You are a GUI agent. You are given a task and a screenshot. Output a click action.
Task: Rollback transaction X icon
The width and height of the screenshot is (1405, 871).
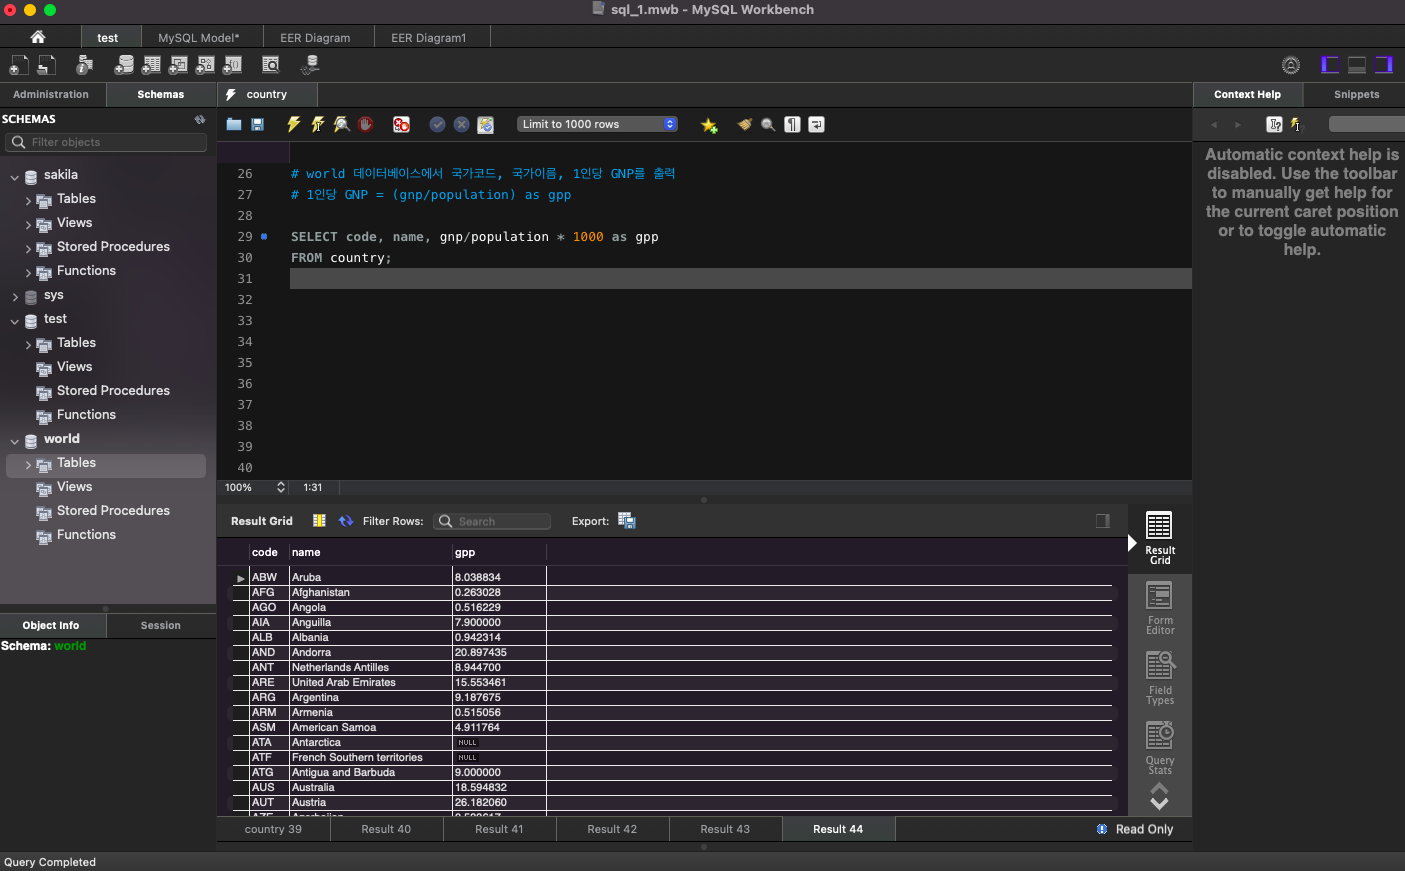point(461,125)
